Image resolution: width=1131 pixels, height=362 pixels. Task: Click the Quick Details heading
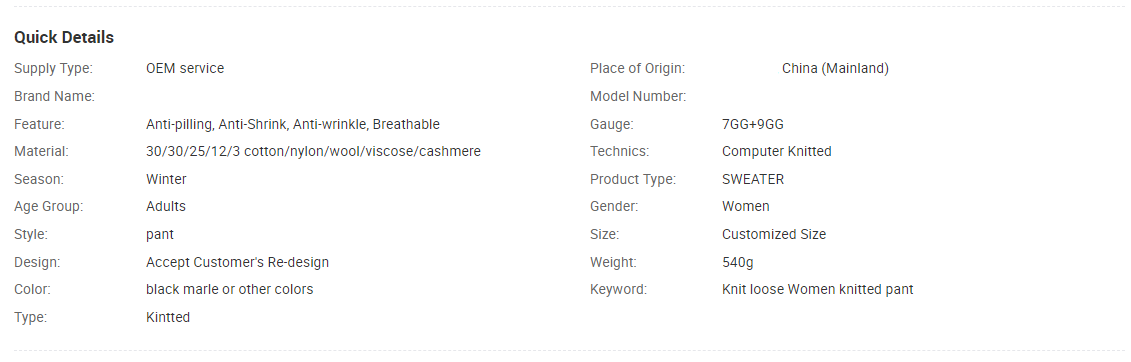(64, 37)
